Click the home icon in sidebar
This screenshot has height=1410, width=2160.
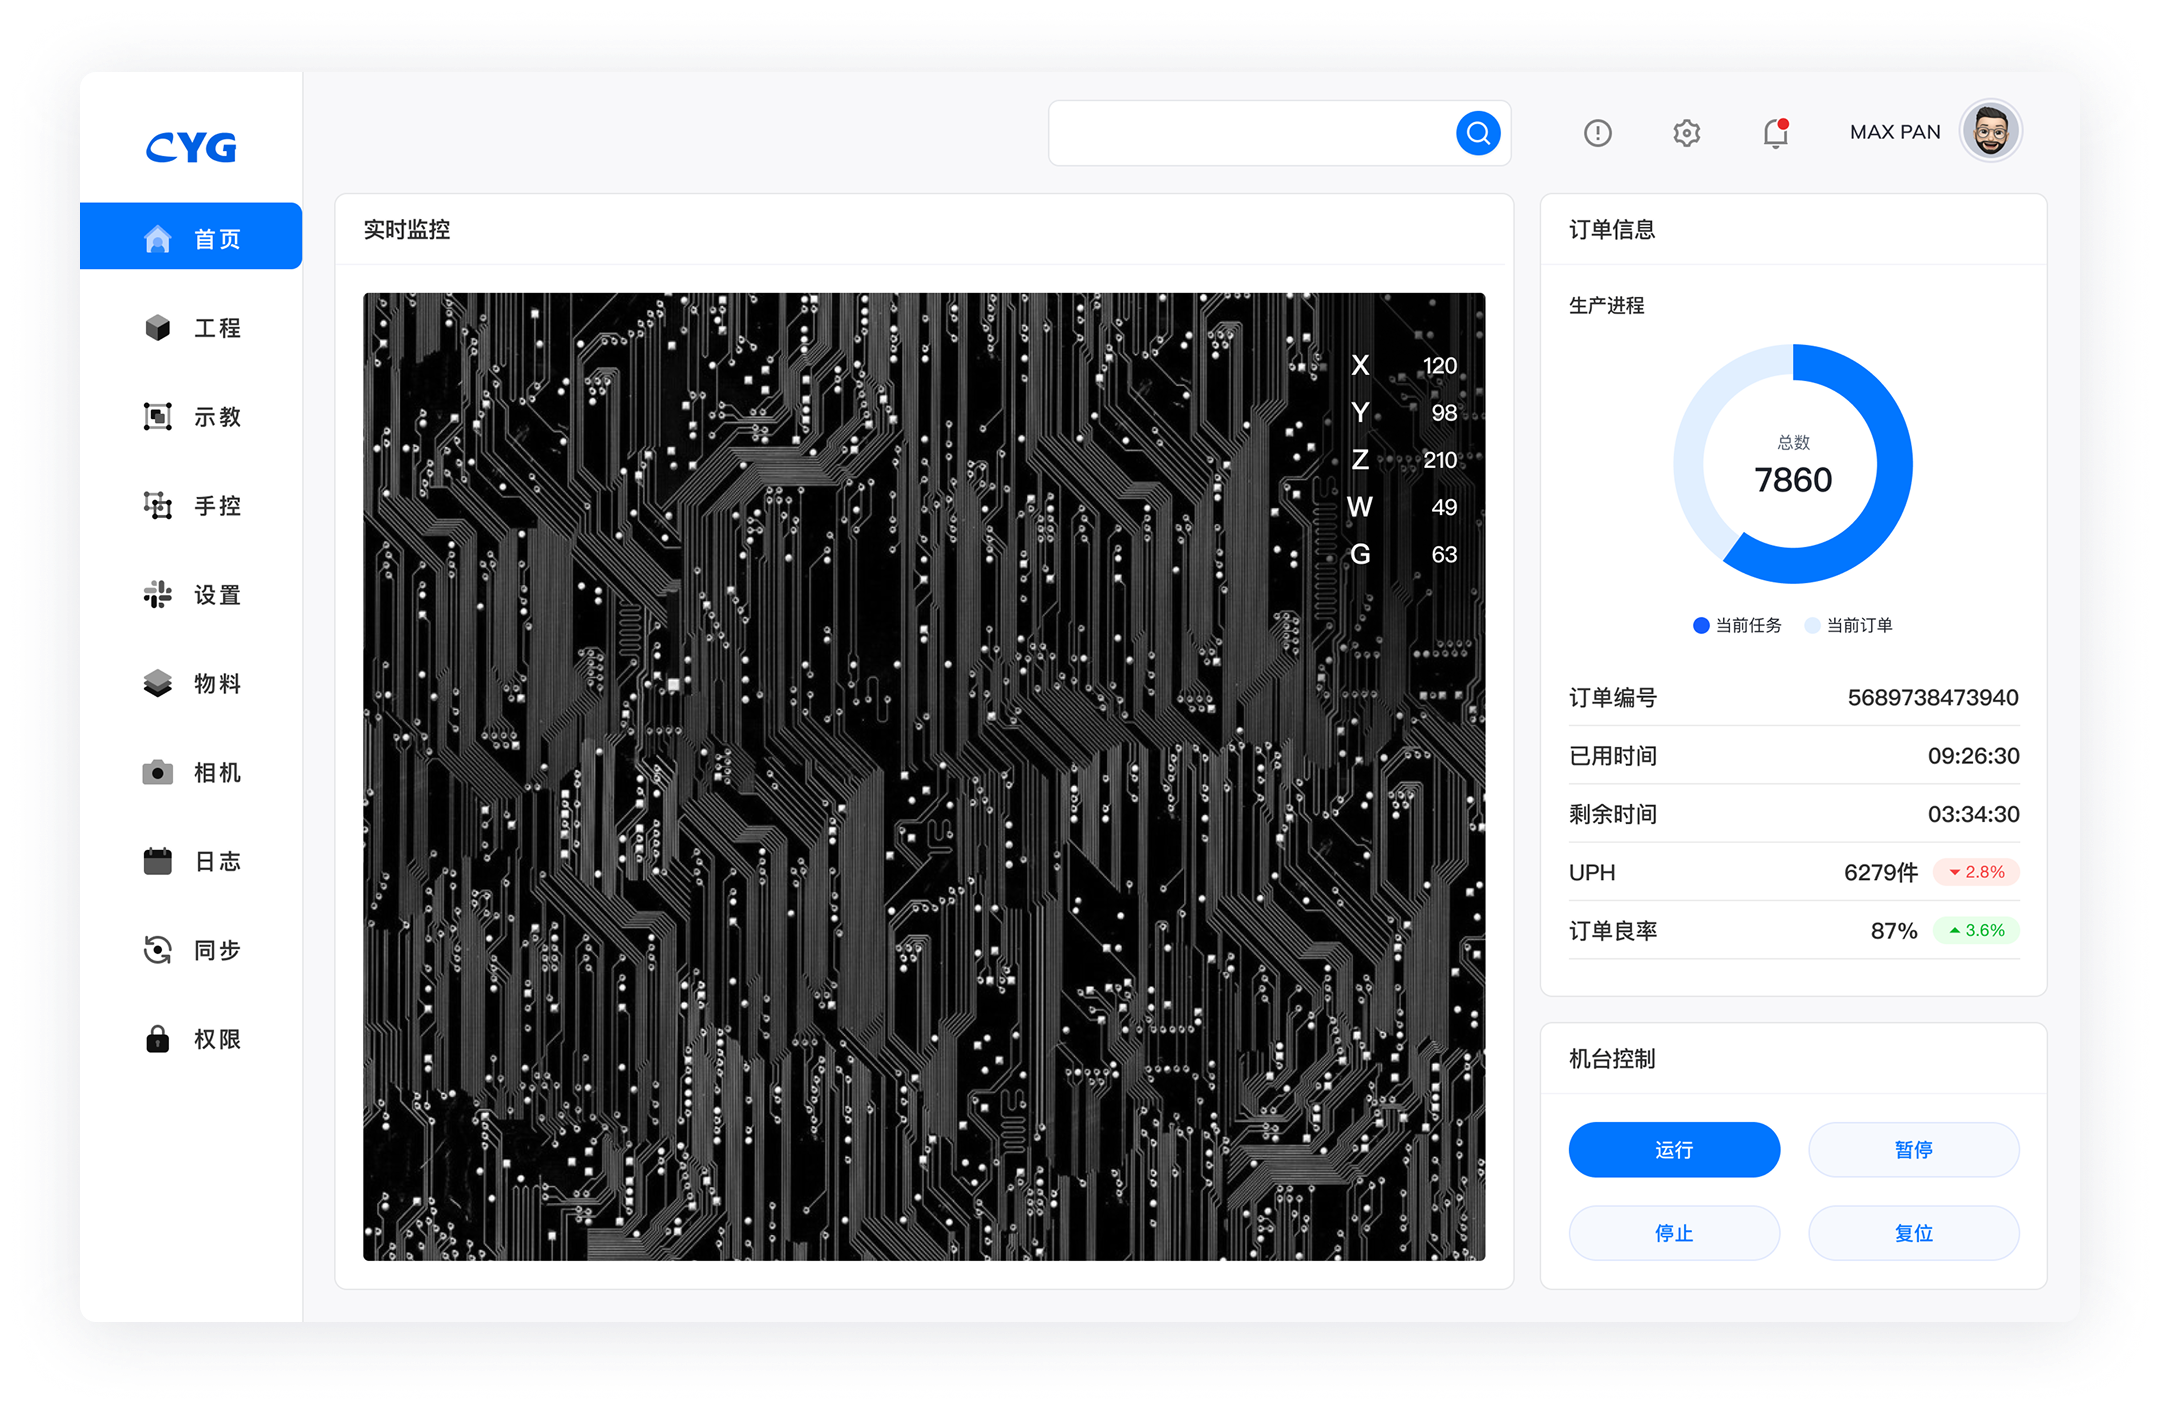click(158, 238)
